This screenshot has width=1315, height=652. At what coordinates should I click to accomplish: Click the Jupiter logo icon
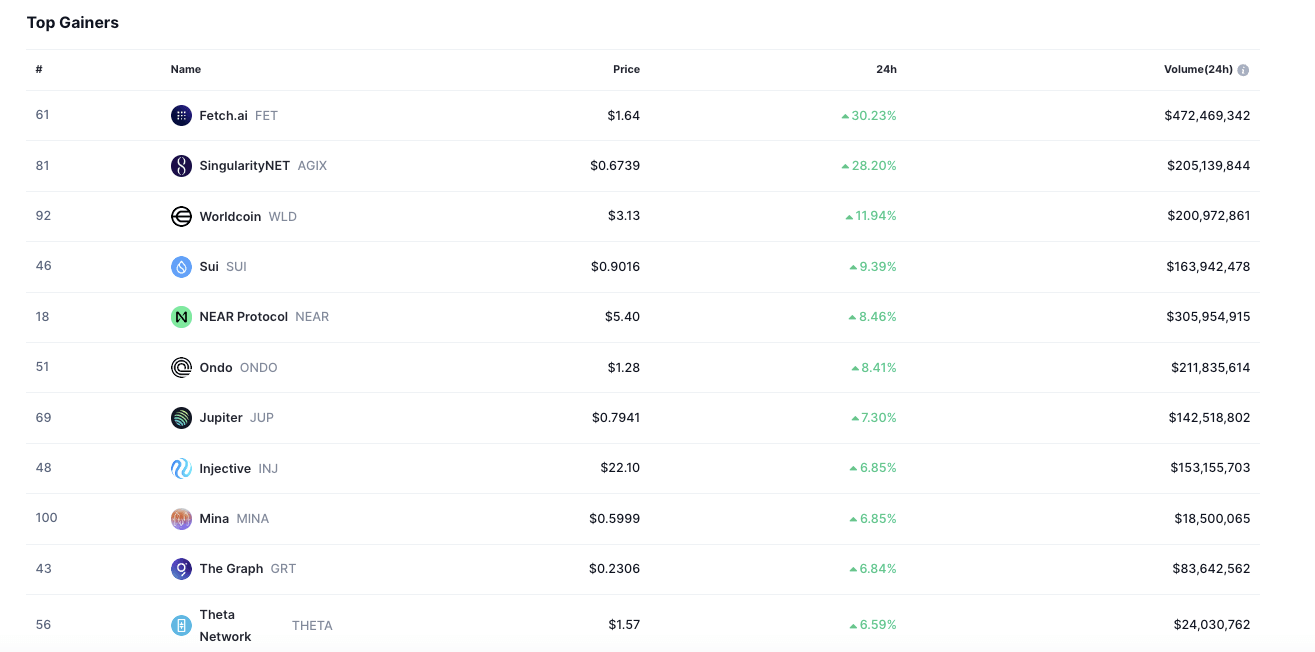181,418
